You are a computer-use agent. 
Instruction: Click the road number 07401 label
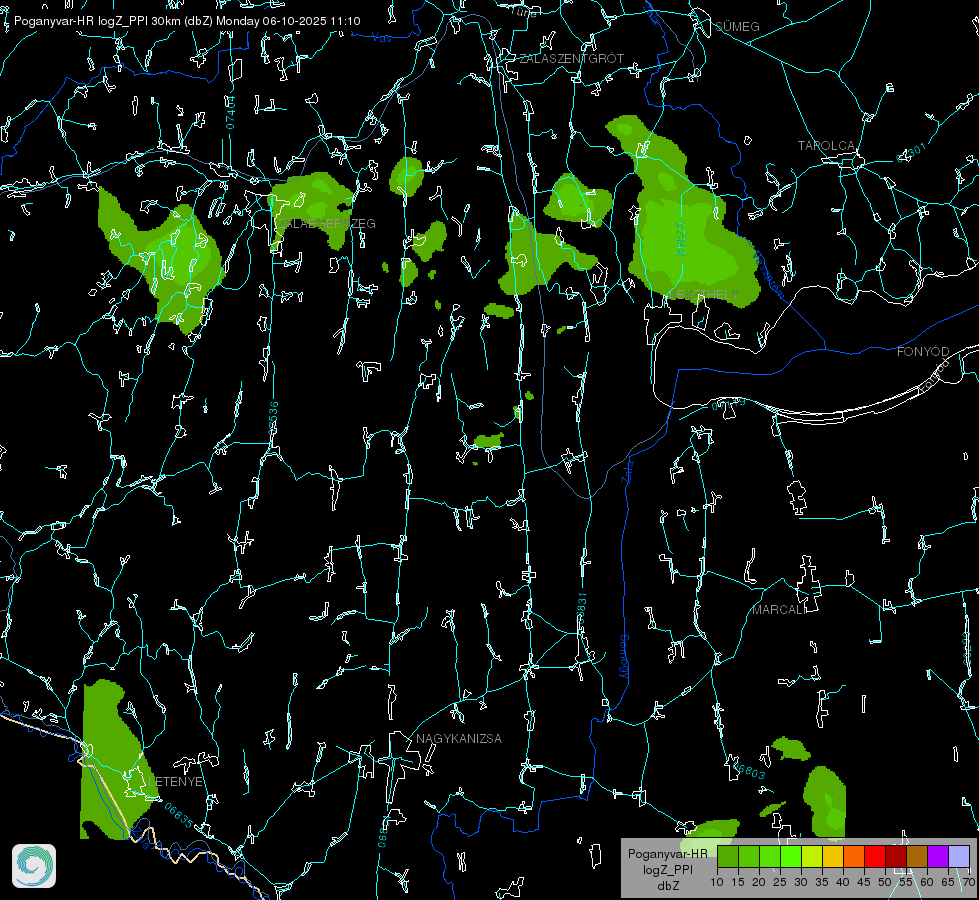point(231,112)
